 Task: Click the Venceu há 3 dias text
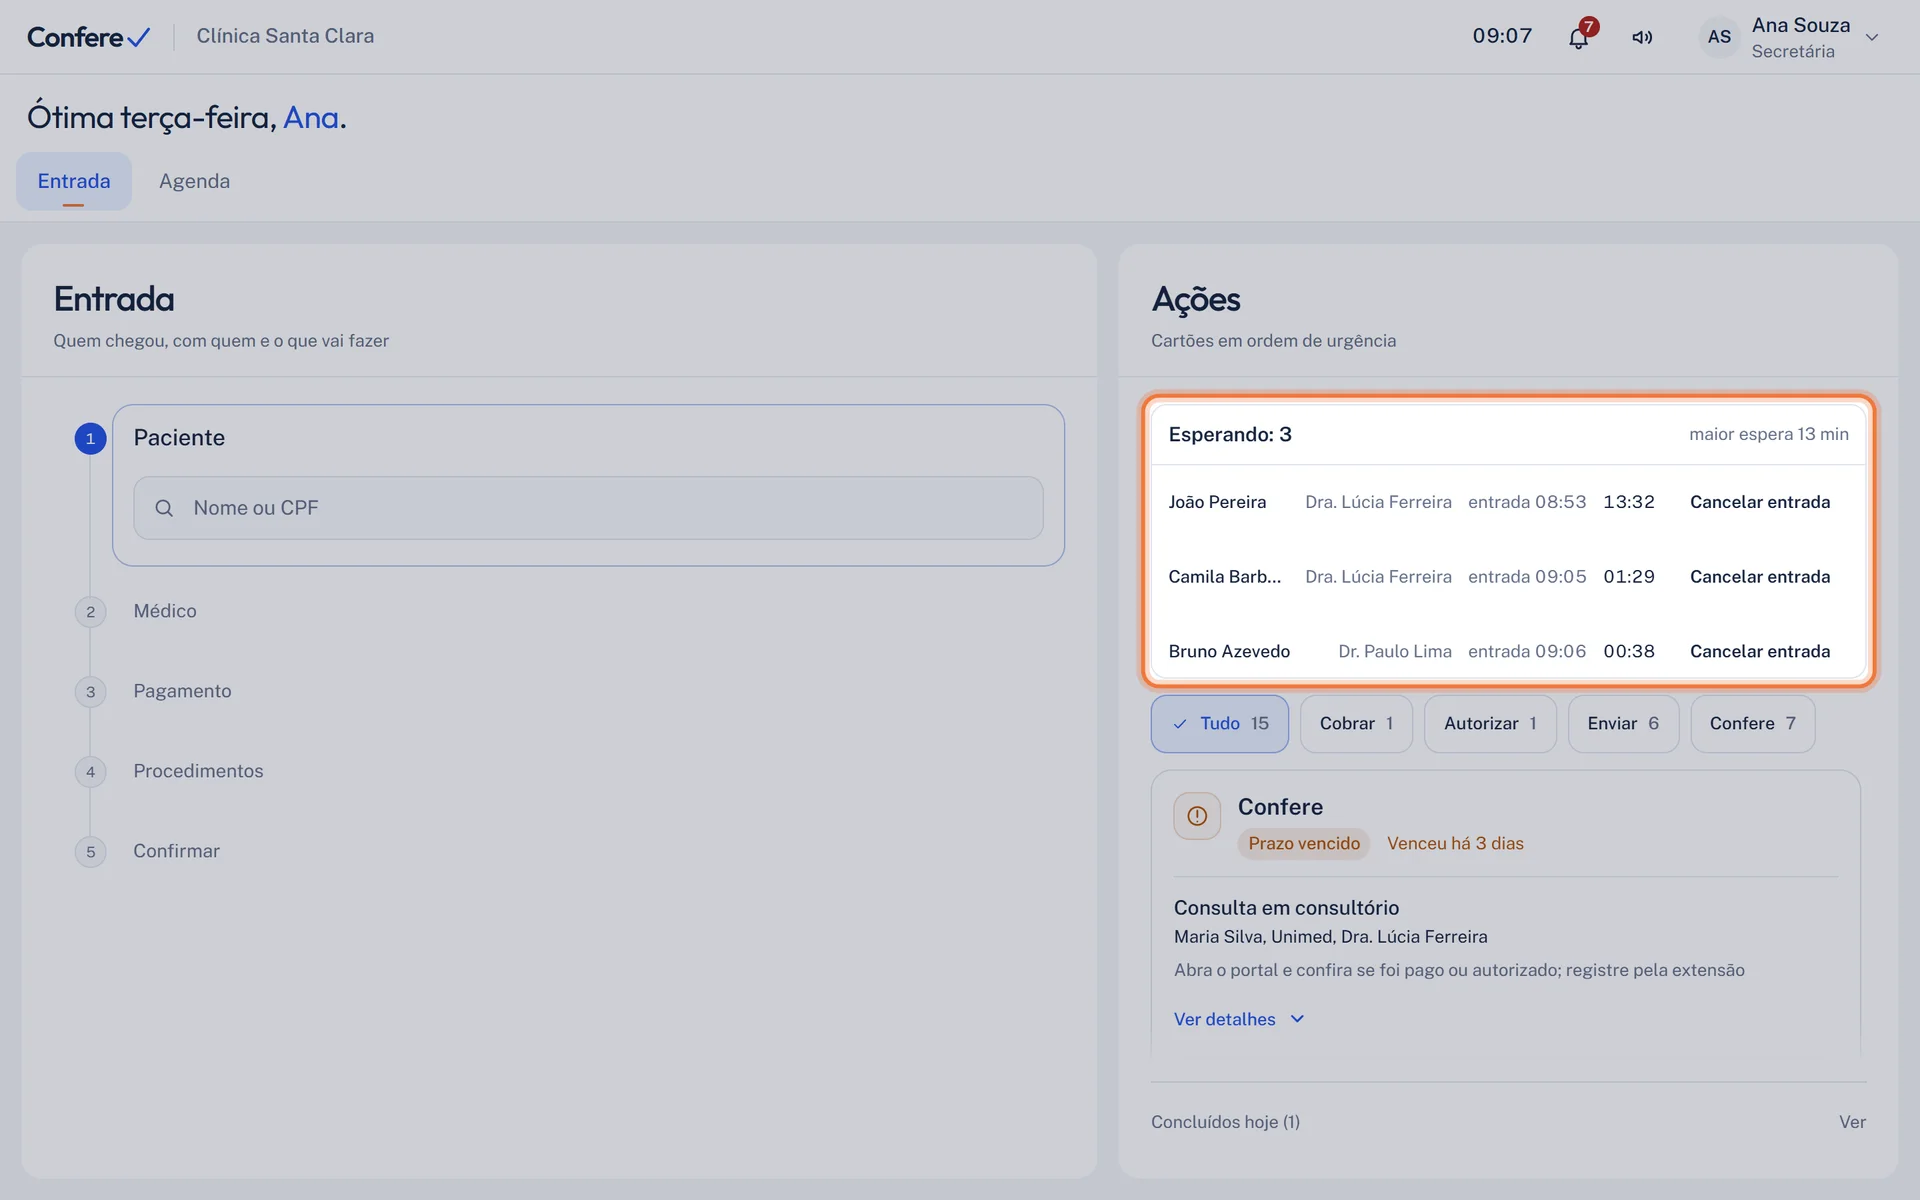tap(1455, 843)
